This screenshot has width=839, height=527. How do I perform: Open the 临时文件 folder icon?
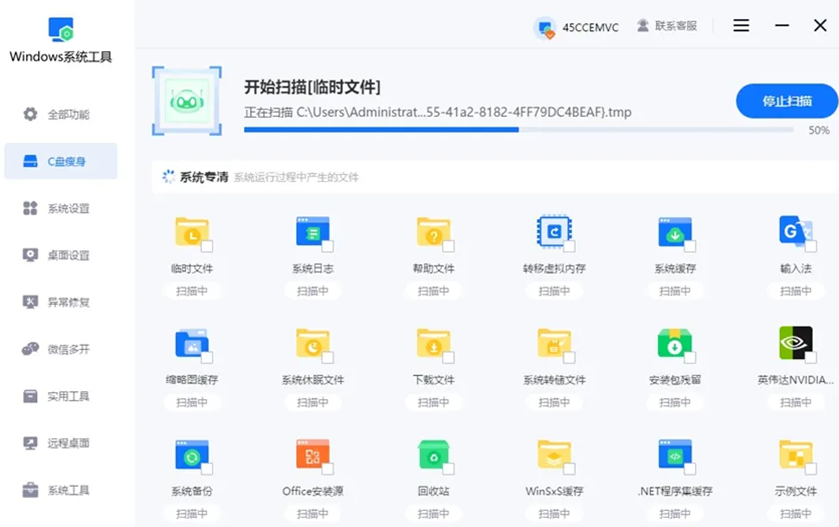point(191,232)
